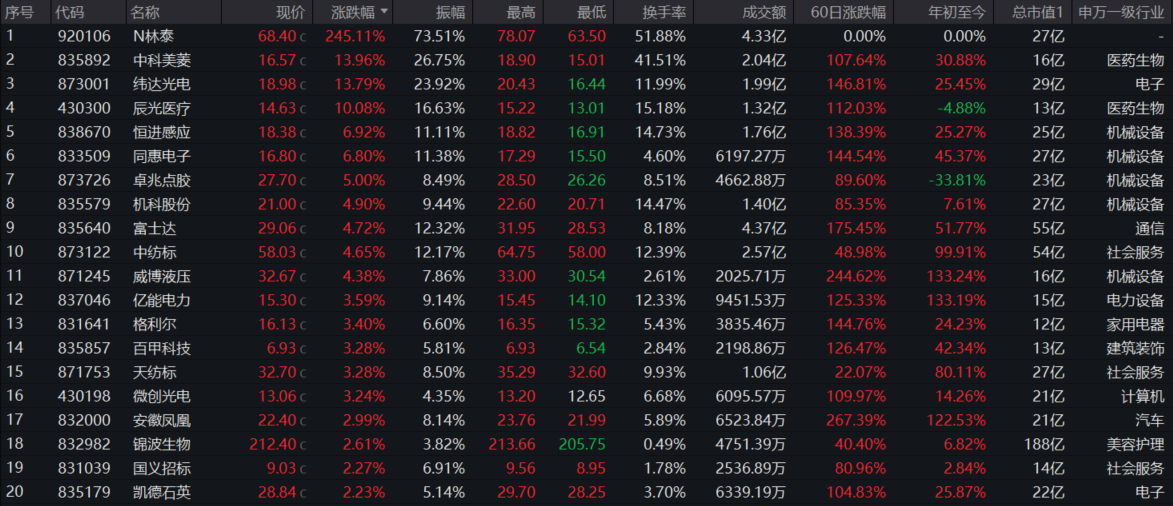The width and height of the screenshot is (1173, 506).
Task: Click industry 美容护理
Action: pos(1136,444)
